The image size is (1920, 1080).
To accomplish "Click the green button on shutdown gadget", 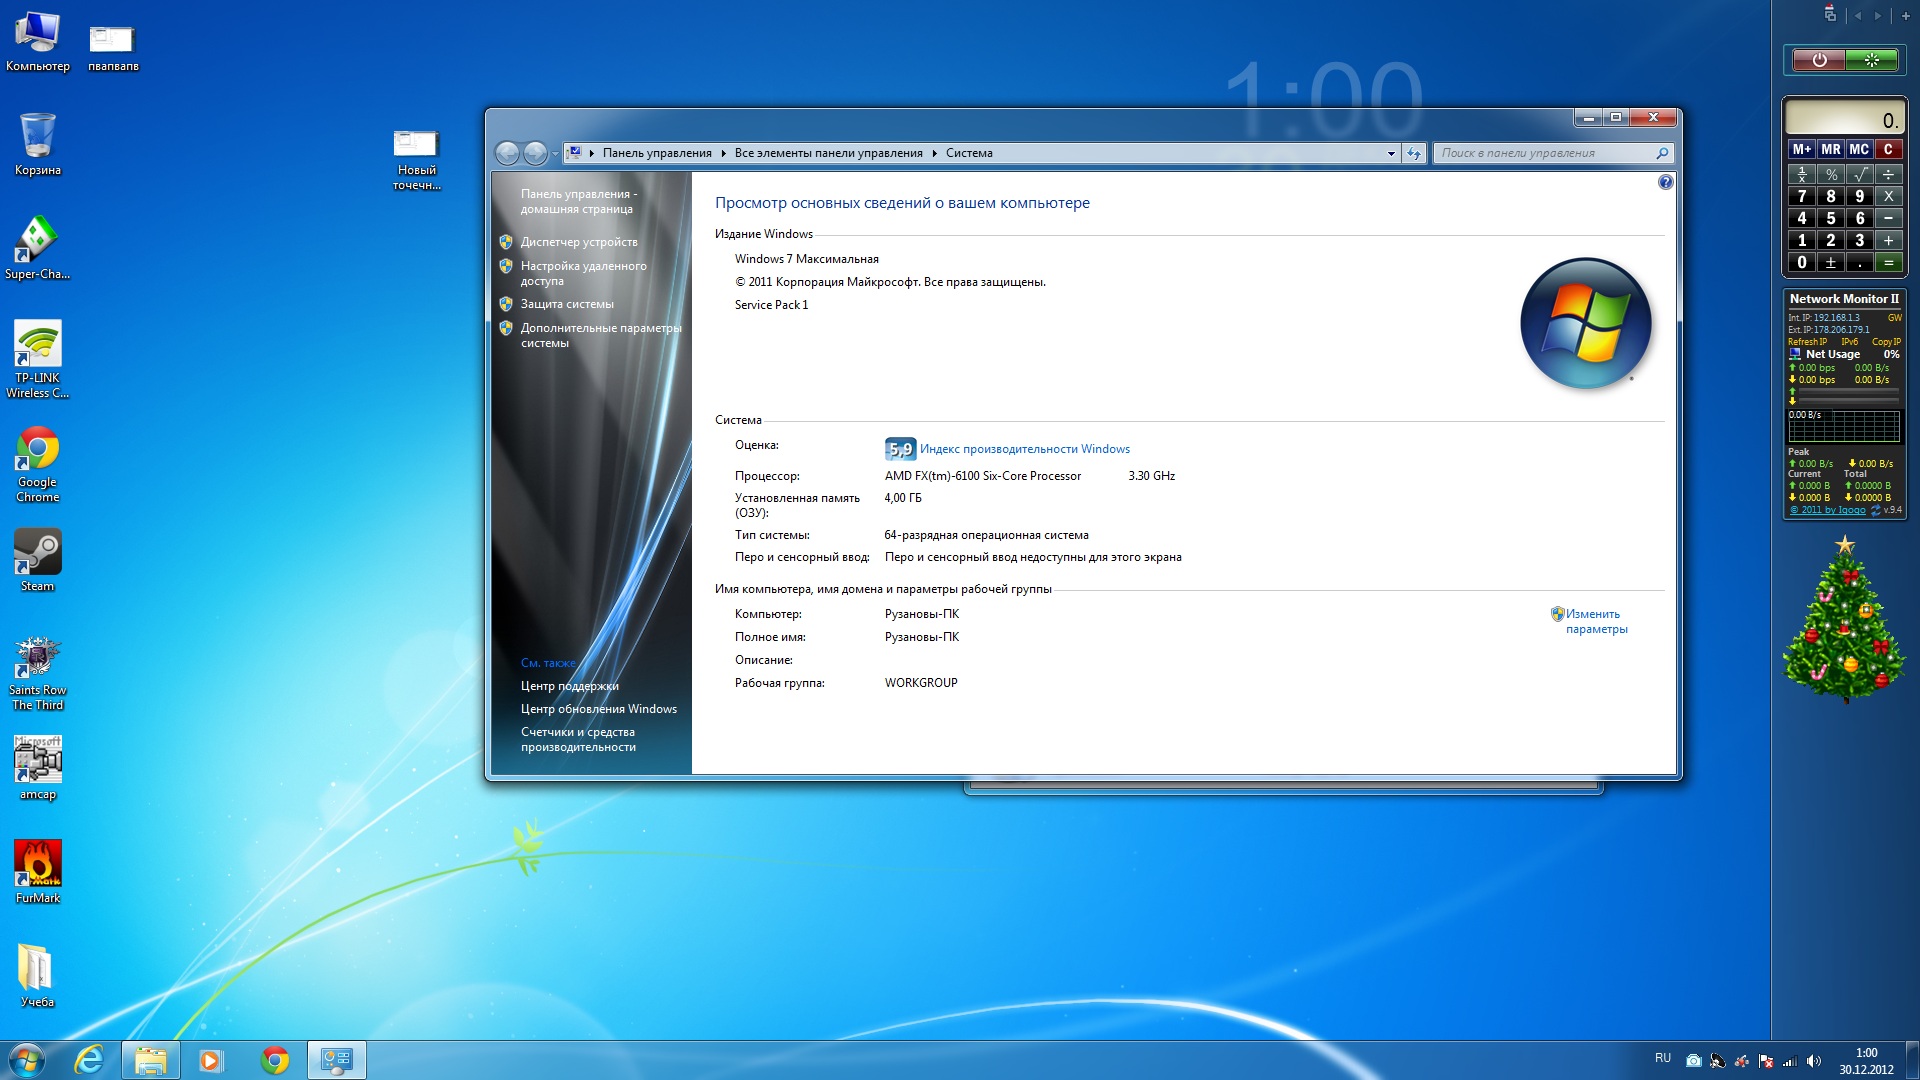I will tap(1872, 60).
